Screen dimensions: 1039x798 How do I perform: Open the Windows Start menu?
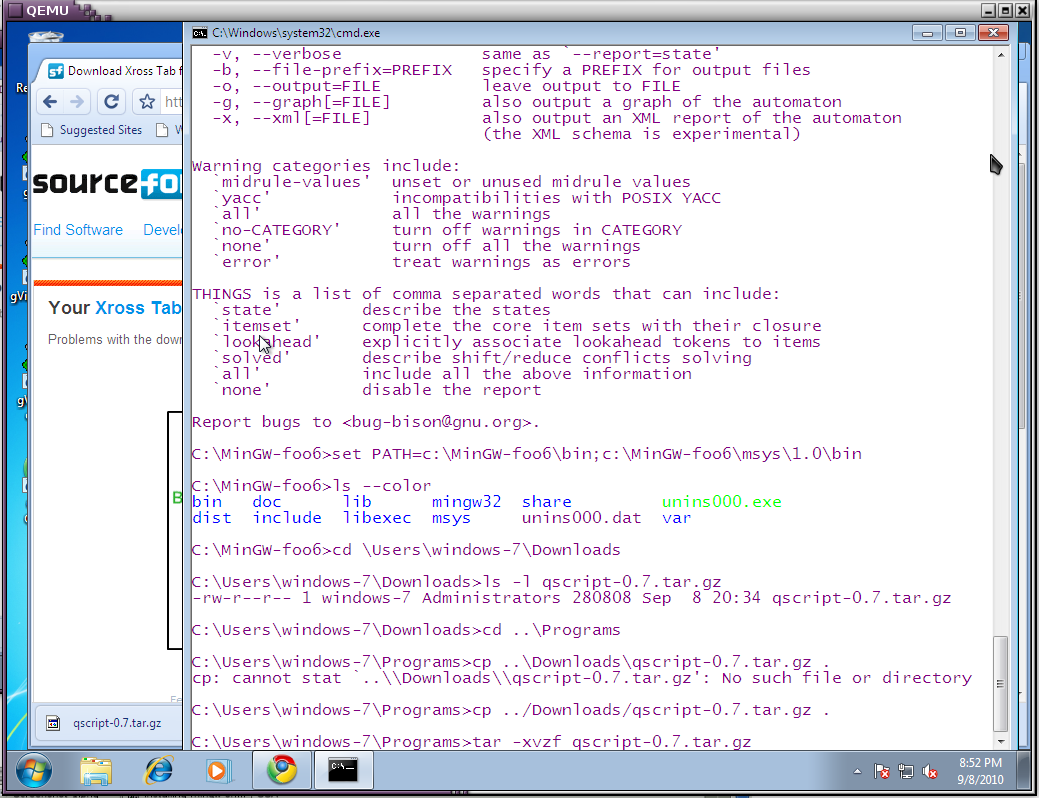(x=32, y=770)
